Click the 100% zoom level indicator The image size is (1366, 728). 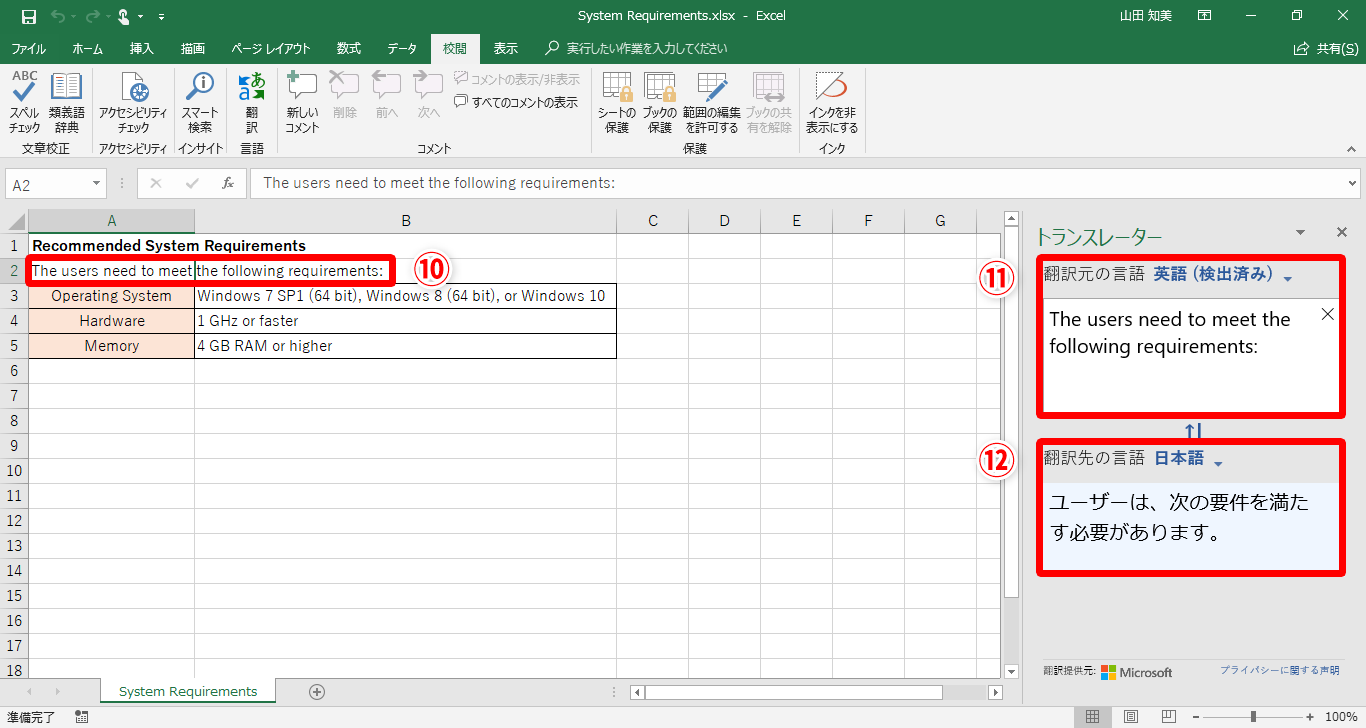tap(1341, 717)
